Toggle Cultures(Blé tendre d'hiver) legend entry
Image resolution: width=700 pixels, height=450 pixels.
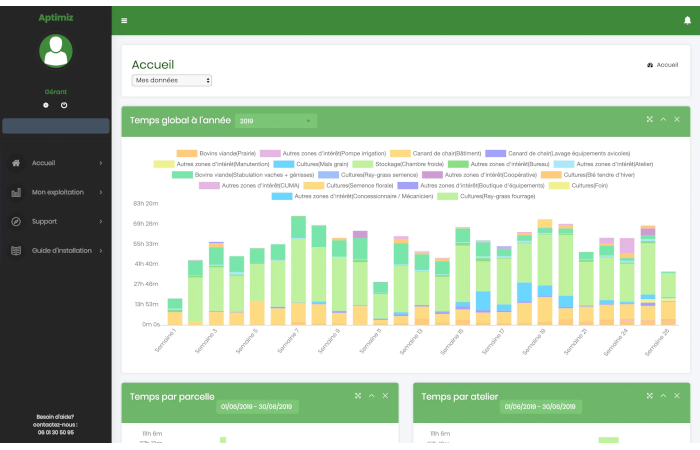coord(588,175)
